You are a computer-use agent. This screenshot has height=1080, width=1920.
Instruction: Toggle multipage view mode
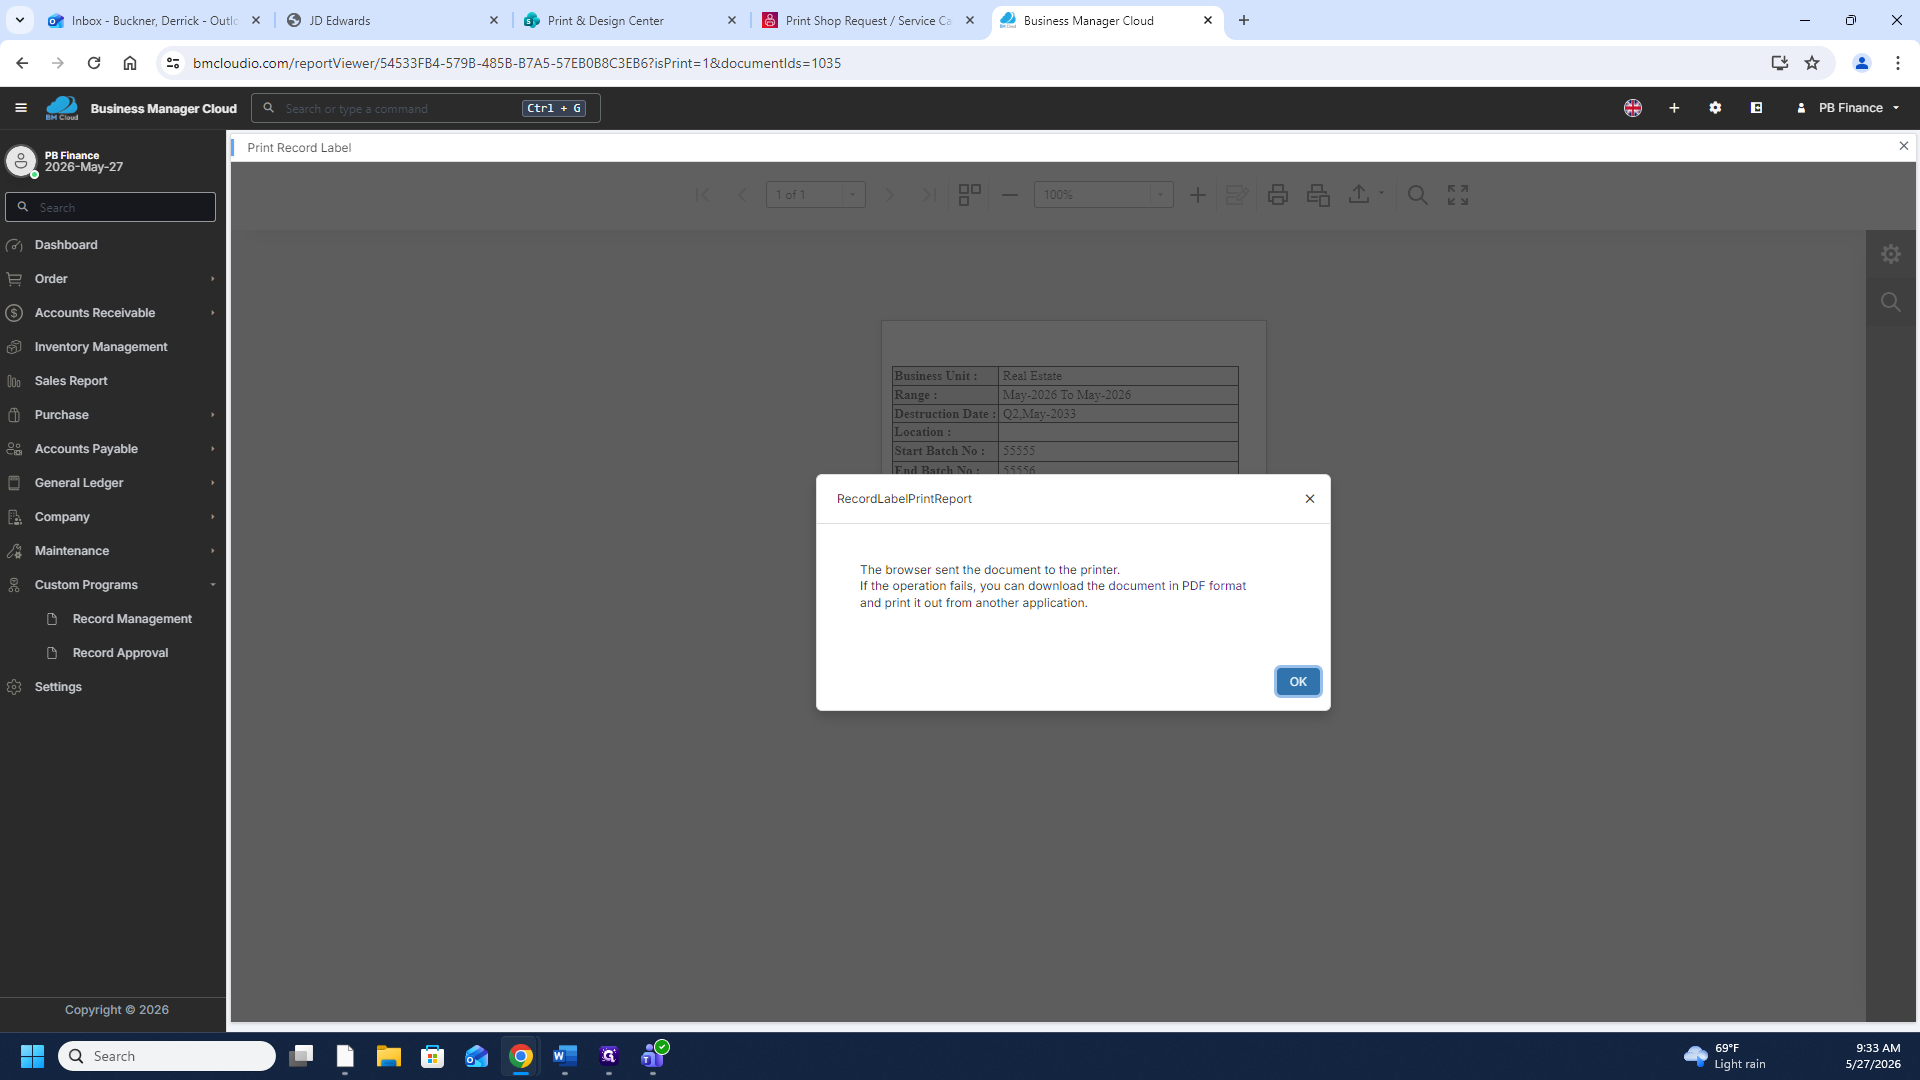[x=969, y=195]
